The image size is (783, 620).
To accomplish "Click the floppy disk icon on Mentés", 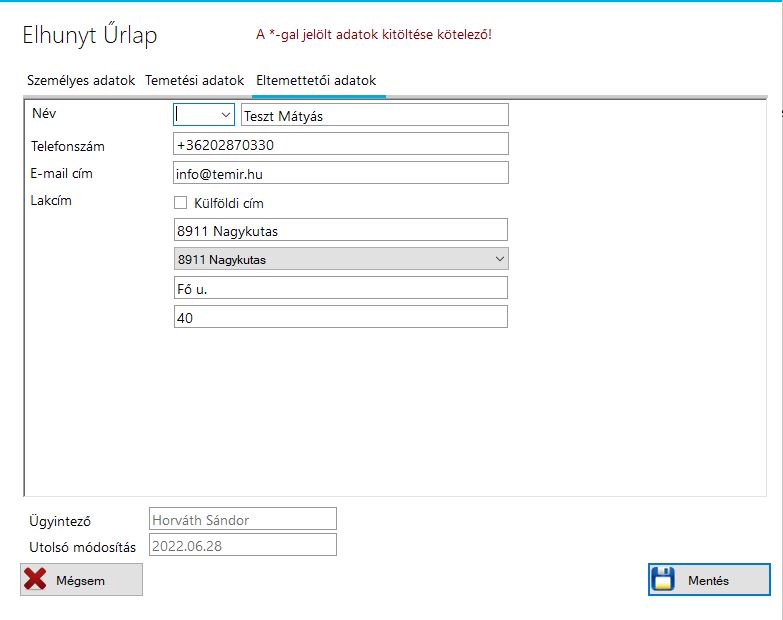I will pos(665,580).
